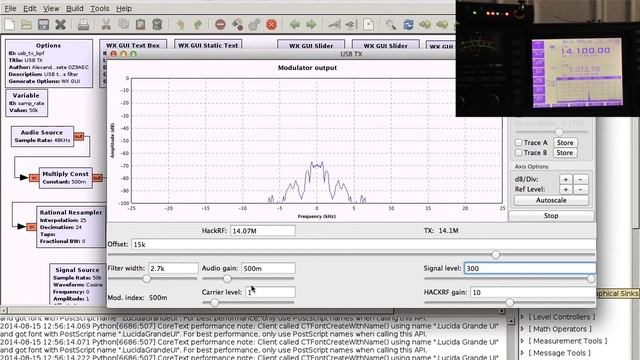Kill the running flow graph with red X icon
This screenshot has height=360, width=640.
tap(271, 24)
